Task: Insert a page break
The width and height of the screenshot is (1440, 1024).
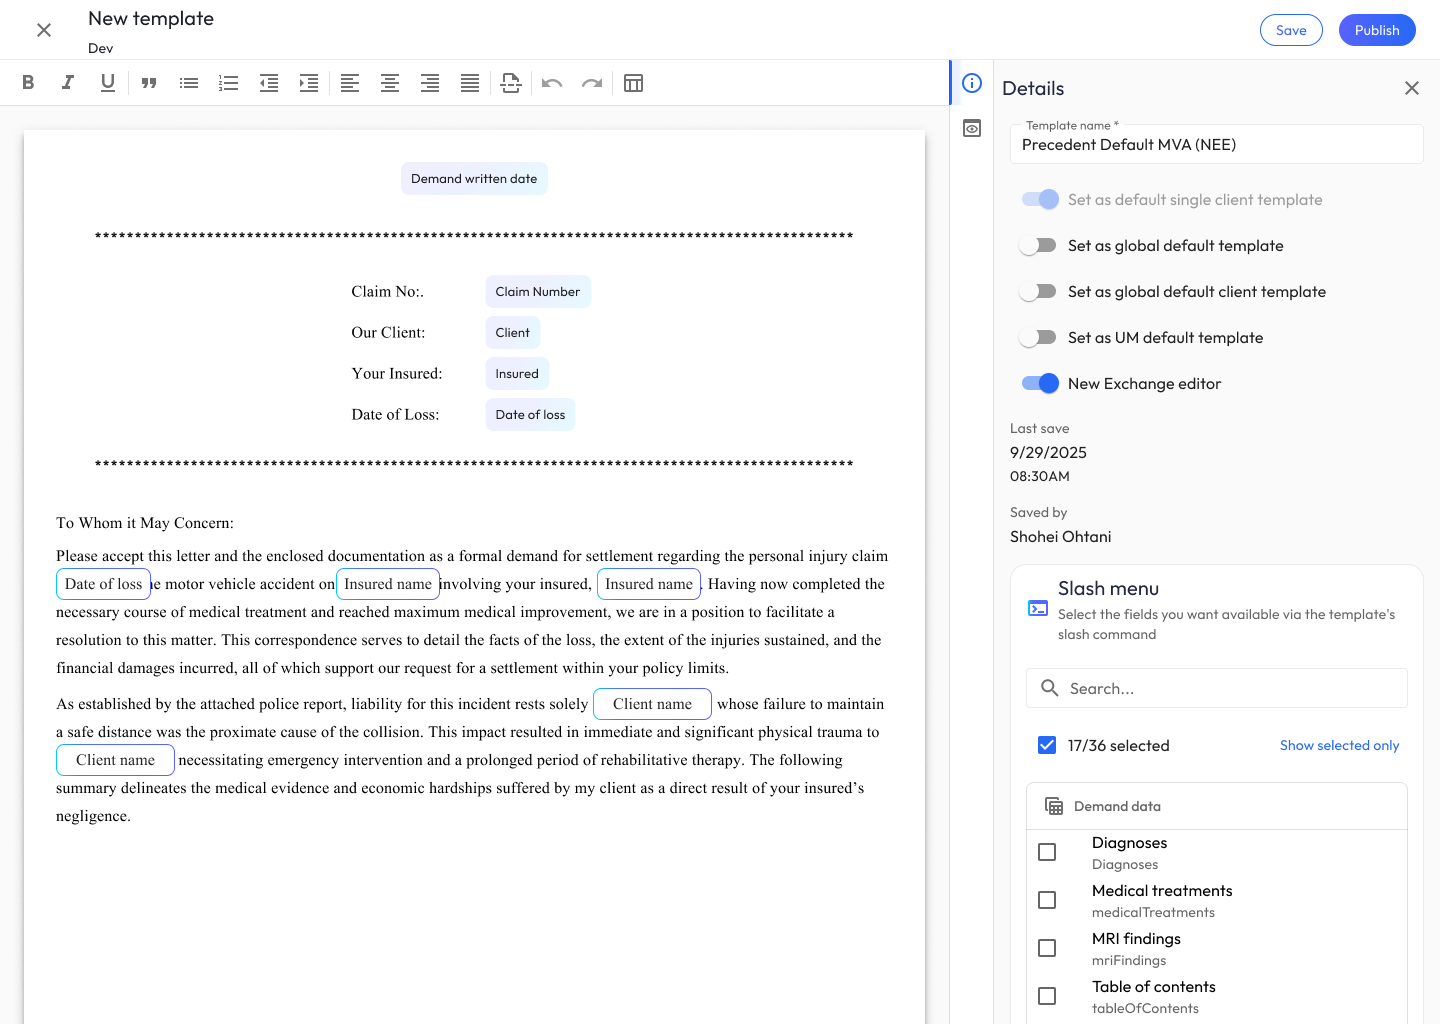Action: 511,83
